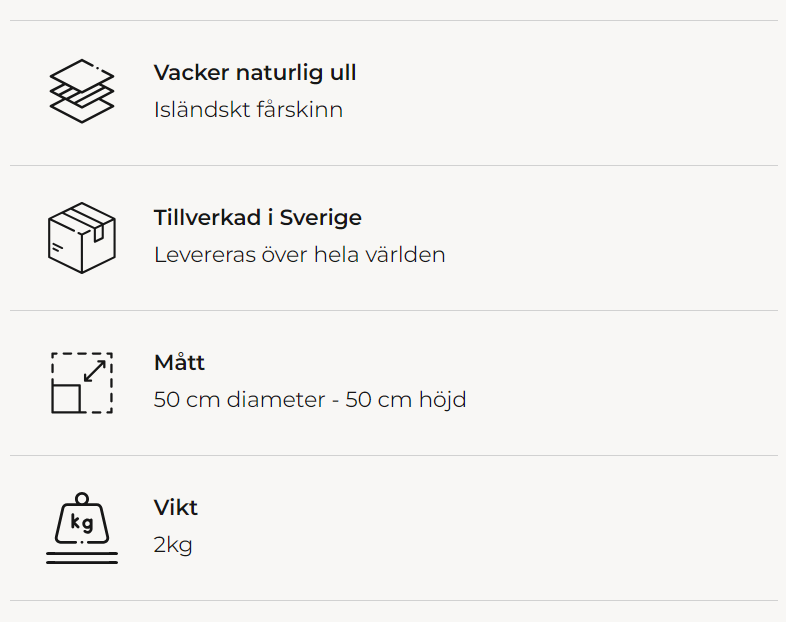The height and width of the screenshot is (622, 786).
Task: Click the '2kg' weight value
Action: pos(173,545)
